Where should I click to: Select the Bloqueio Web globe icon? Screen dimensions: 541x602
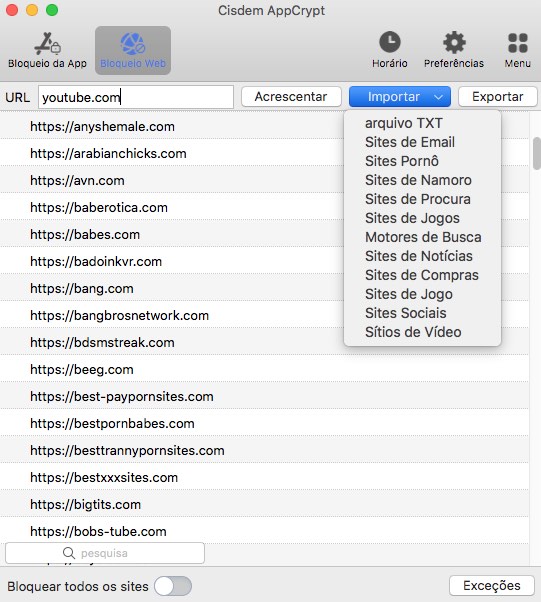[x=133, y=44]
